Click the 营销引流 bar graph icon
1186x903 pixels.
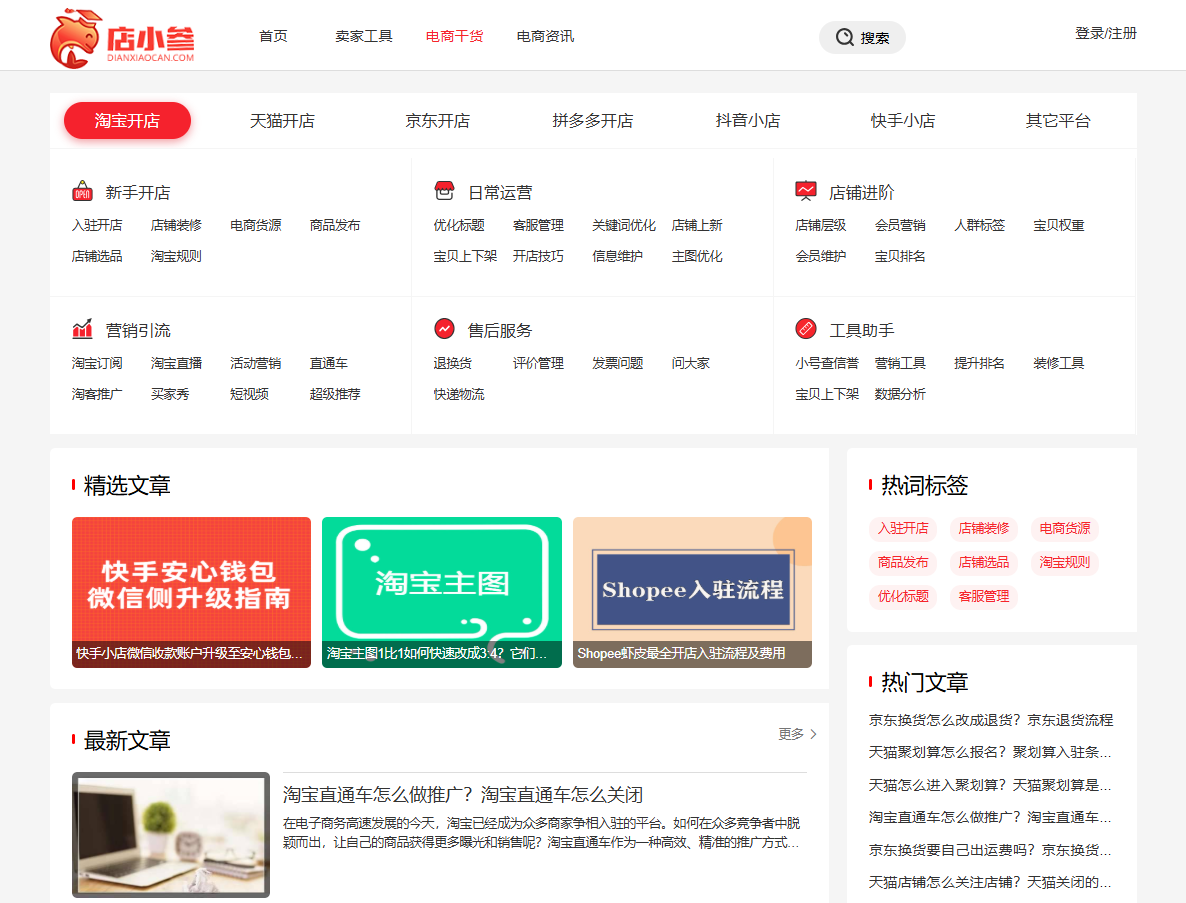point(82,330)
